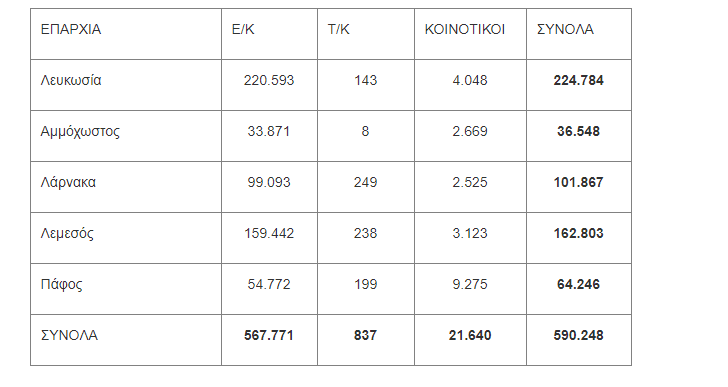Select the Λάρνακα district cell
Screen dimensions: 728x387
(126, 187)
